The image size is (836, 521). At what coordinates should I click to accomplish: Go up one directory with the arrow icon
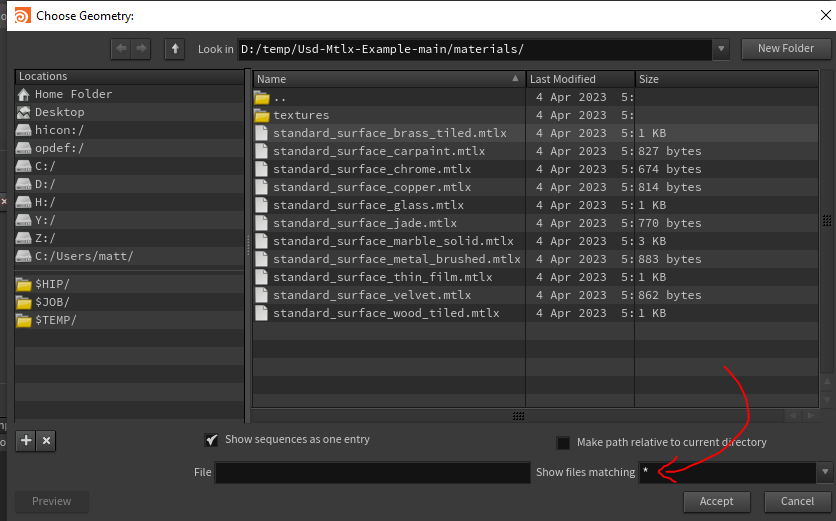tap(174, 49)
